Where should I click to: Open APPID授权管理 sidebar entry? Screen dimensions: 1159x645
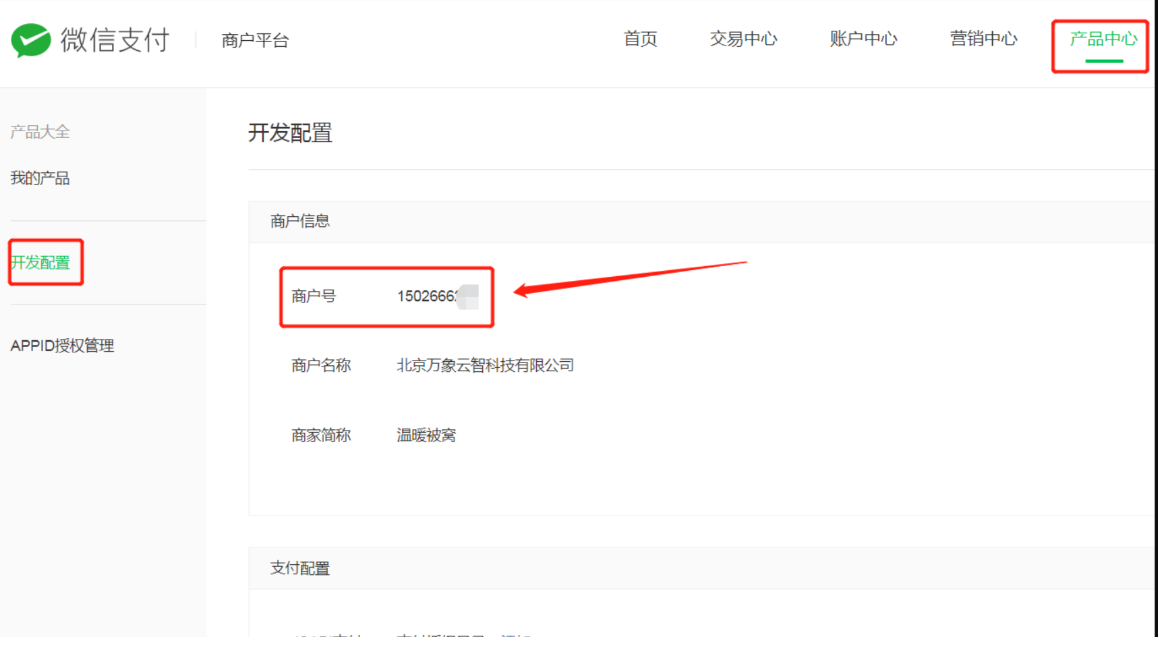coord(62,346)
